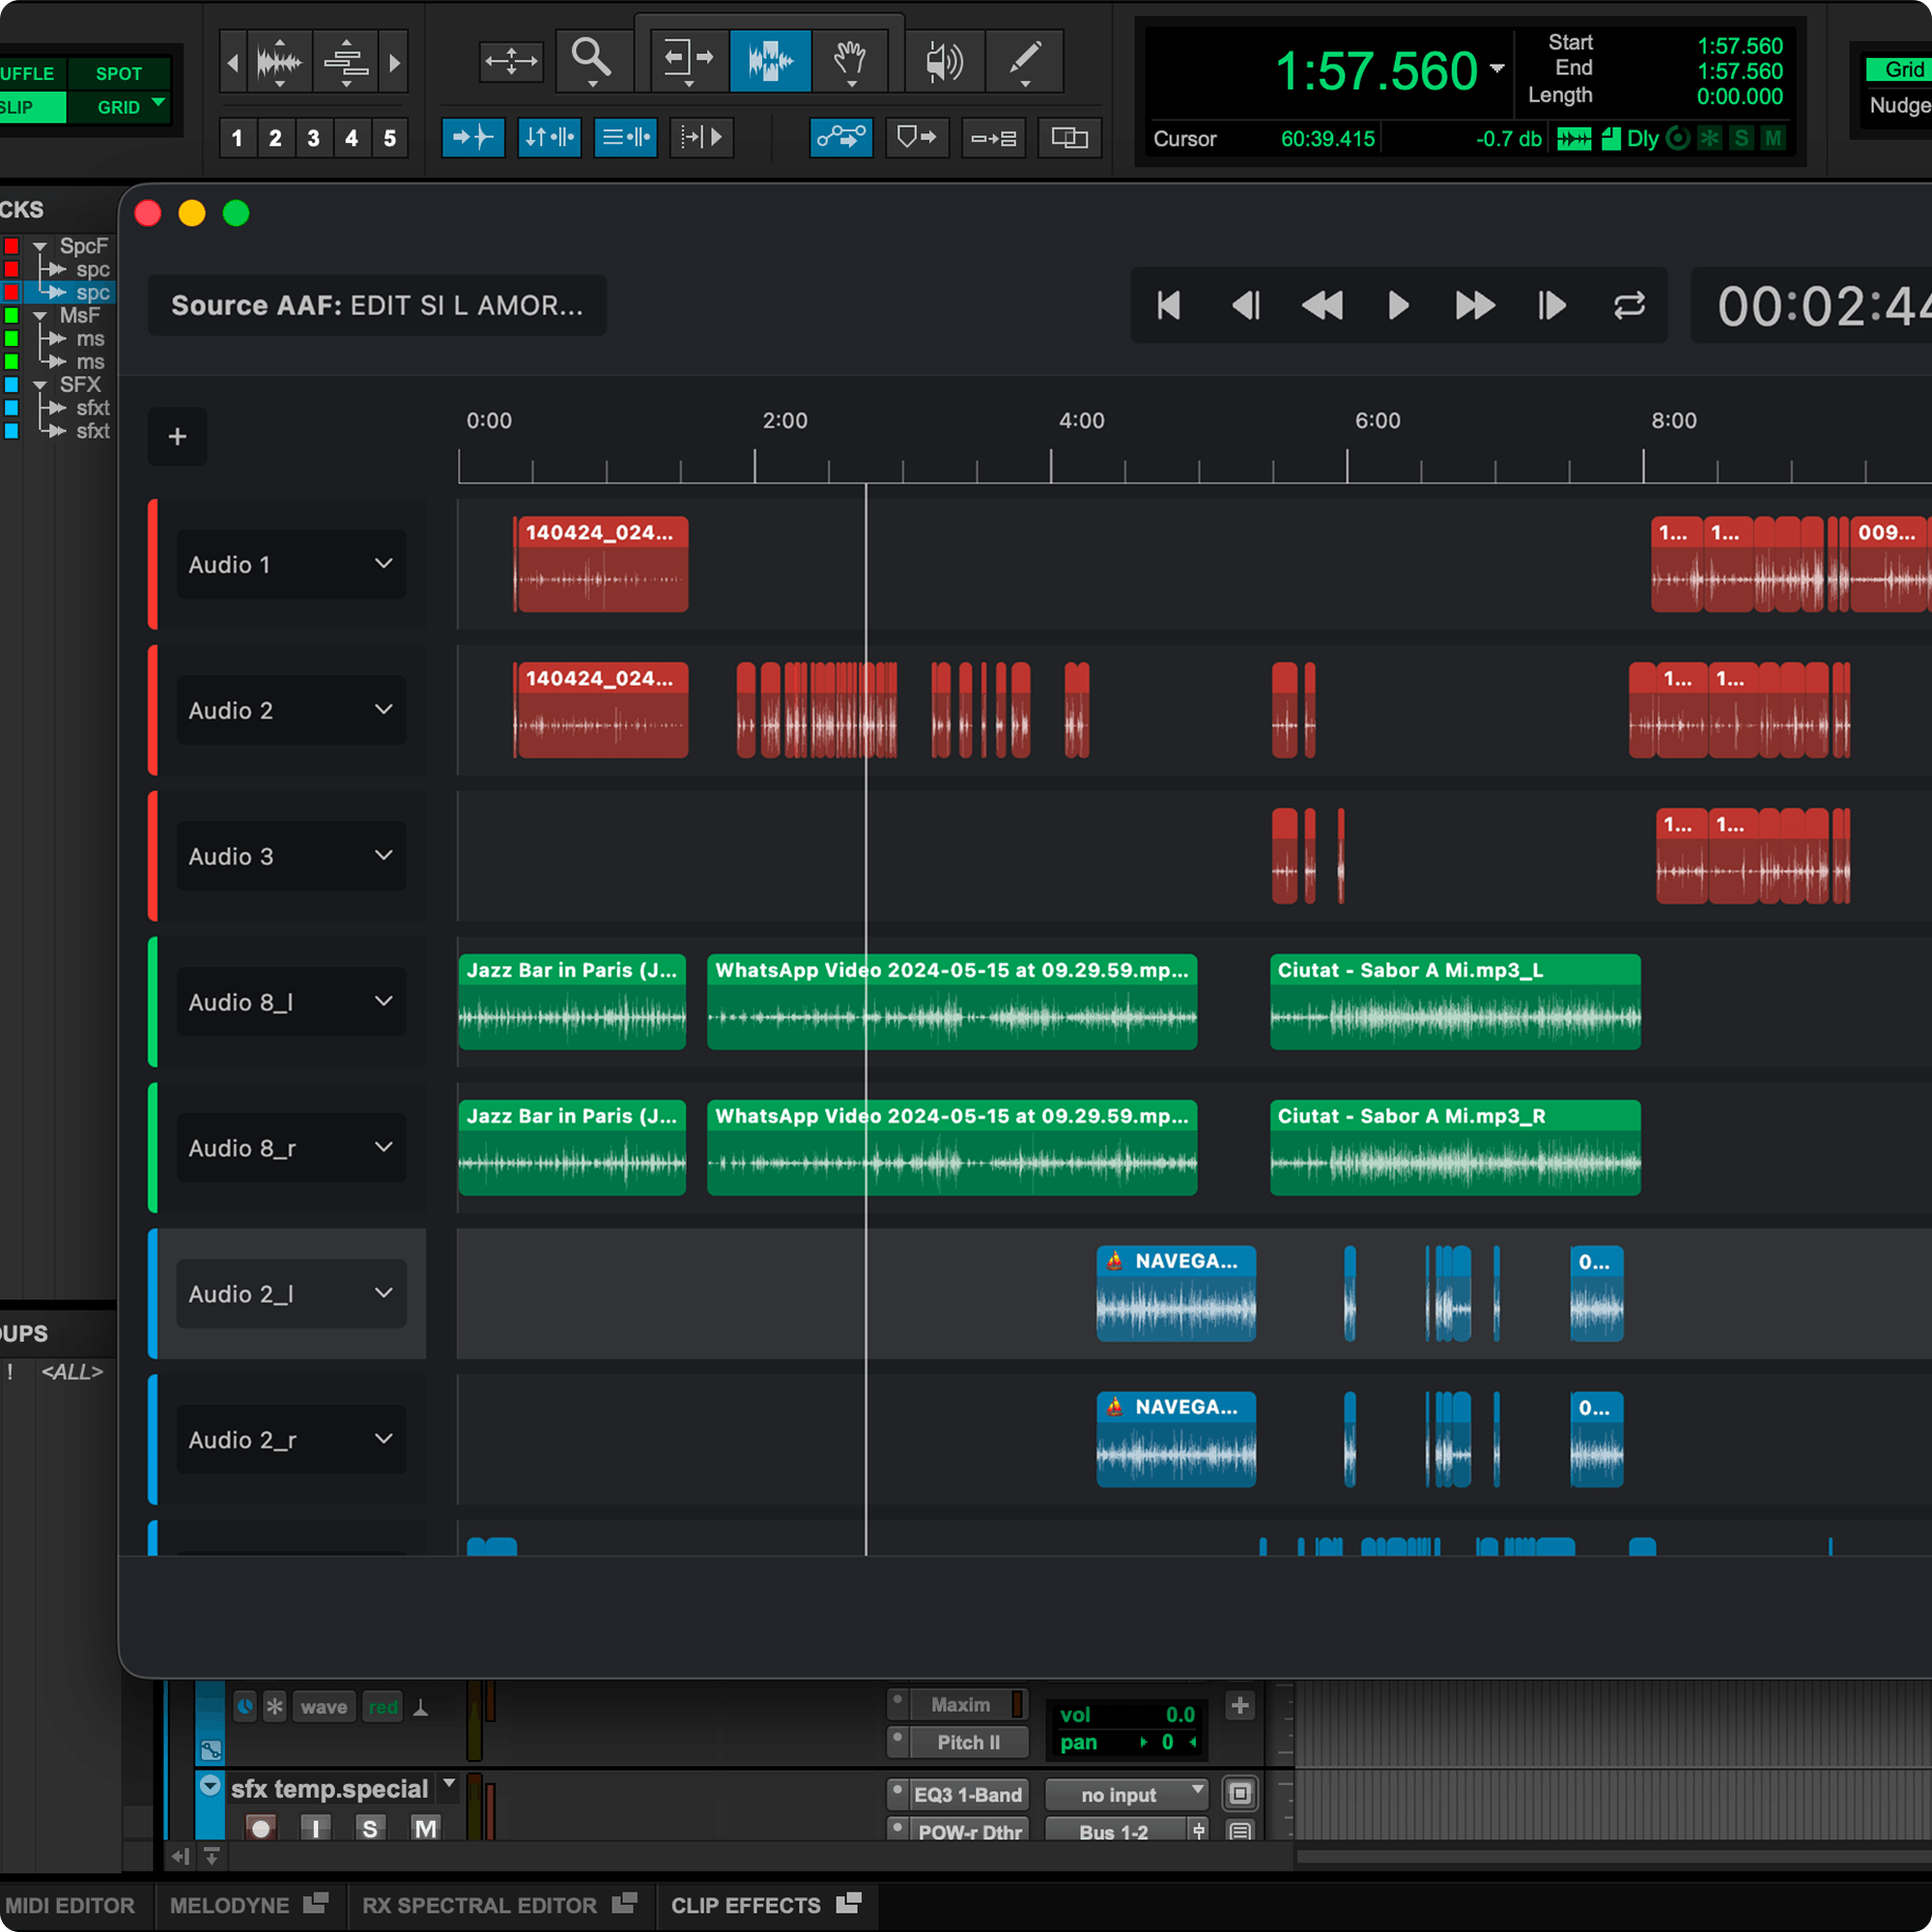1932x1932 pixels.
Task: Go to start in AAF player
Action: (1169, 305)
